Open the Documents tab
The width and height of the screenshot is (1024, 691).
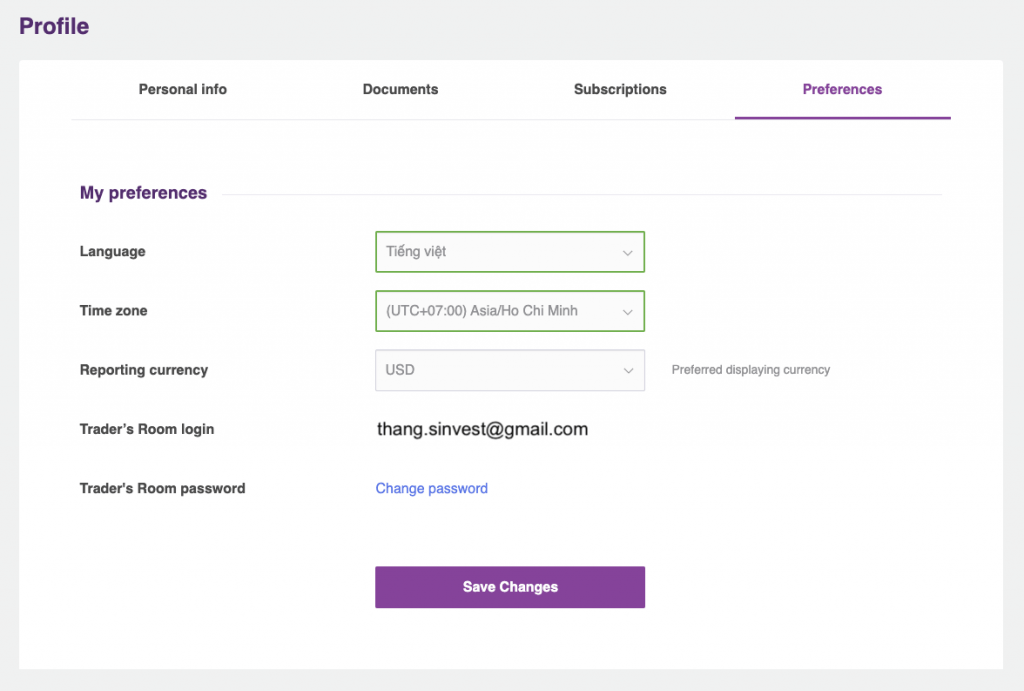pos(400,89)
